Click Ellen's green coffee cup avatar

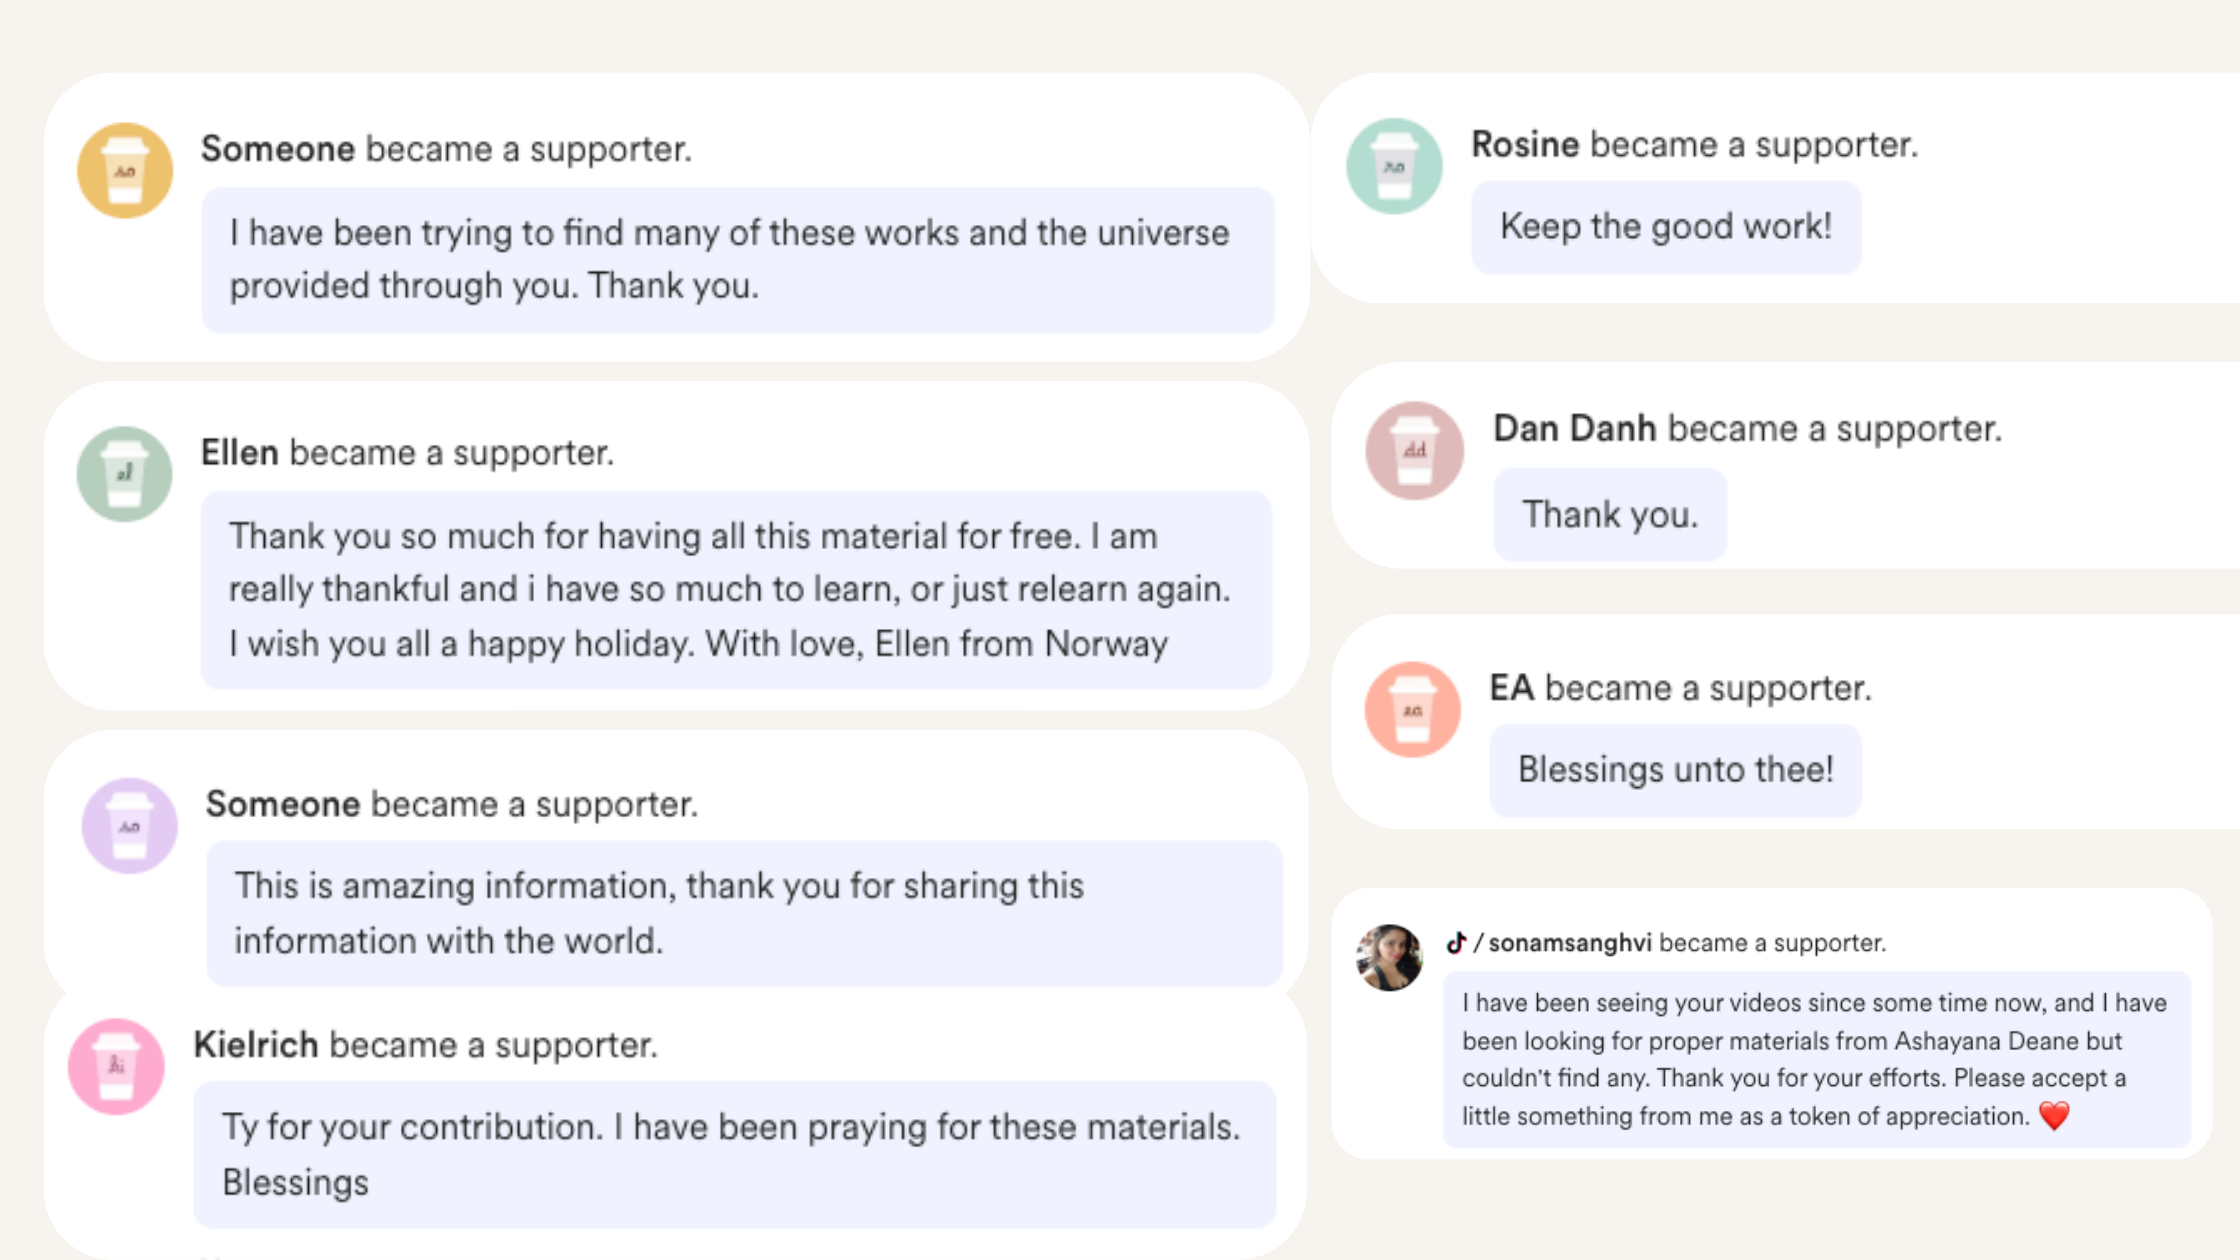(125, 474)
